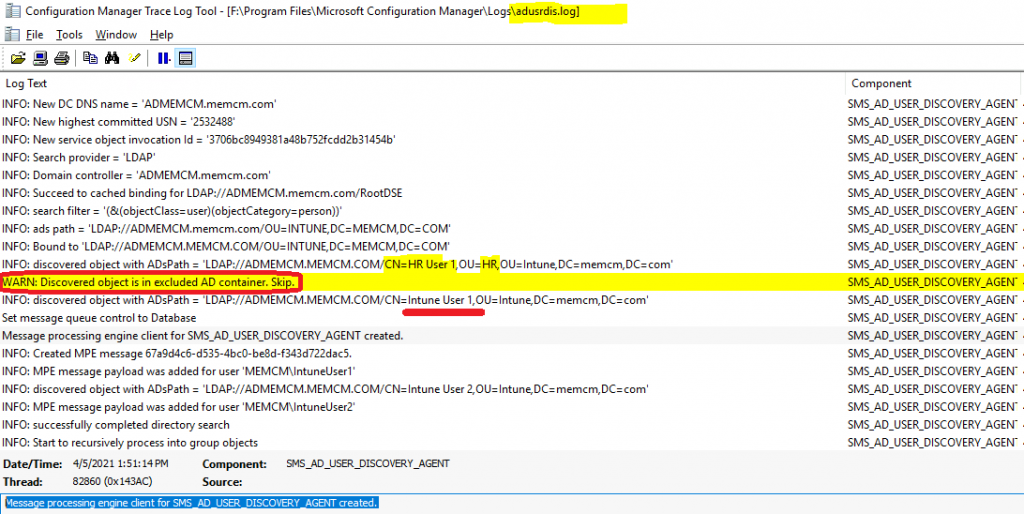Click the Copy to clipboard toolbar icon

click(91, 58)
